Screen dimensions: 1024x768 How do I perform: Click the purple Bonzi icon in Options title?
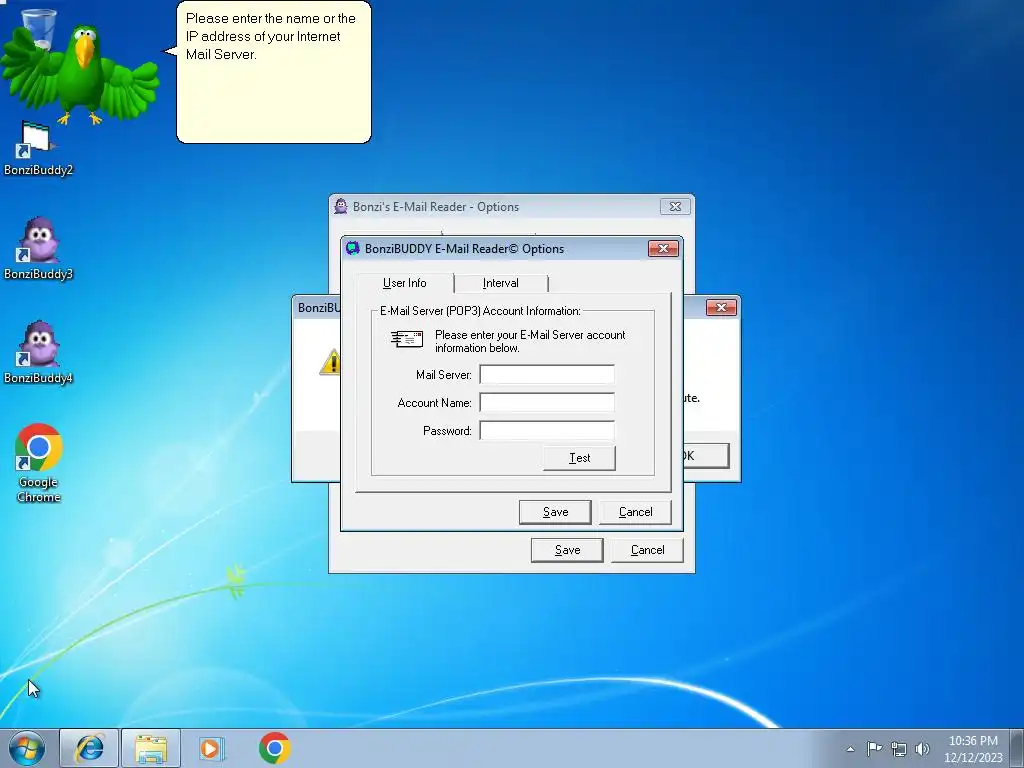[341, 206]
